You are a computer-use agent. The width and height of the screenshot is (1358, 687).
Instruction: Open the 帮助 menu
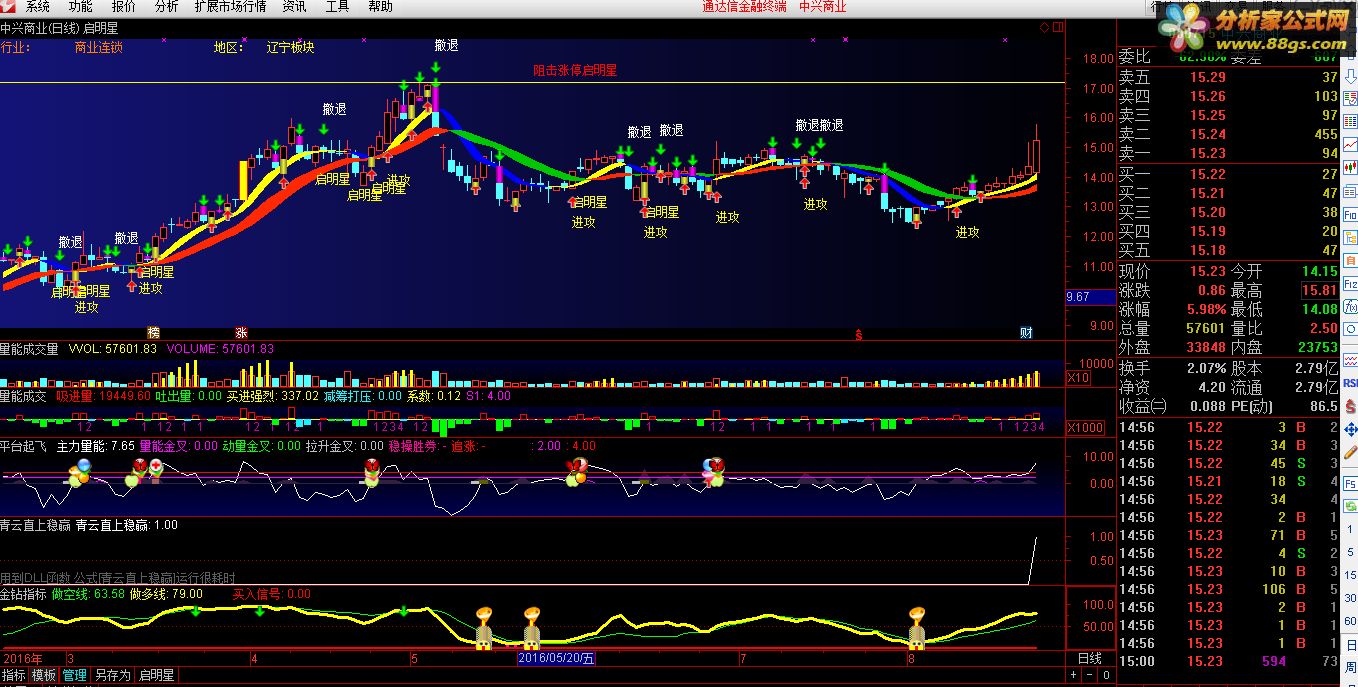coord(380,7)
